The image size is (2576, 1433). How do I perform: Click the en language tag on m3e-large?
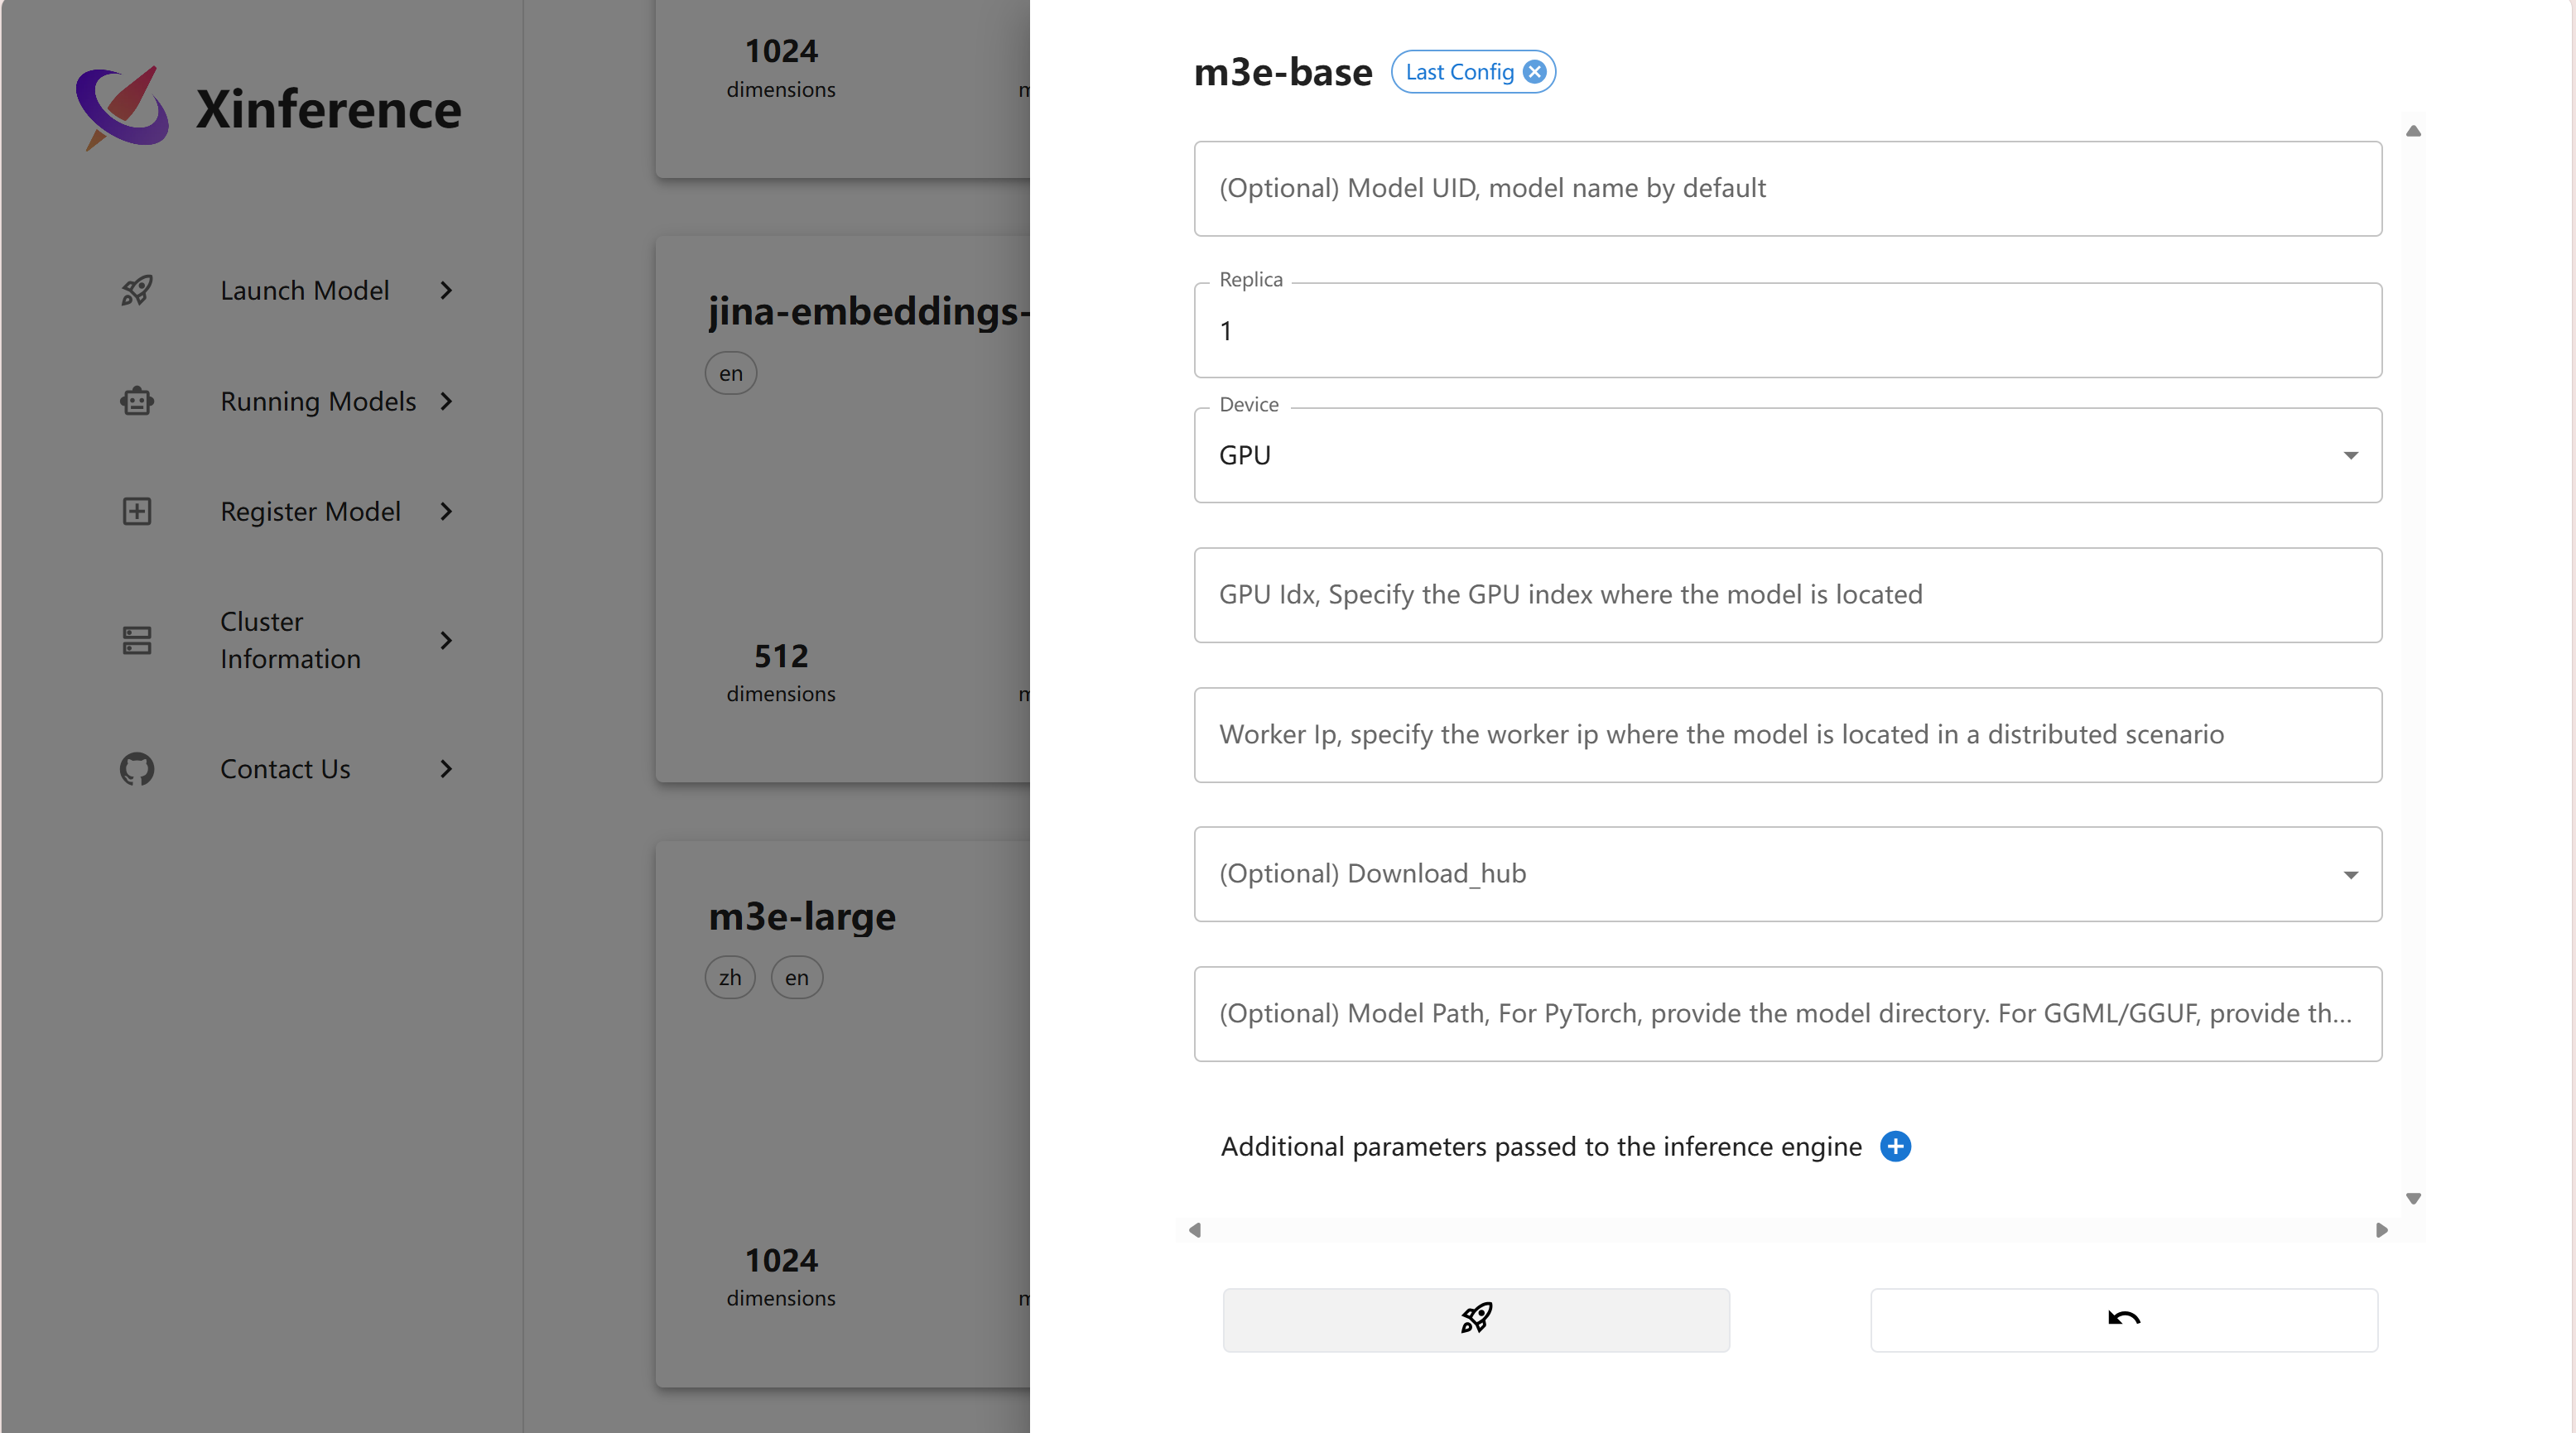coord(797,977)
